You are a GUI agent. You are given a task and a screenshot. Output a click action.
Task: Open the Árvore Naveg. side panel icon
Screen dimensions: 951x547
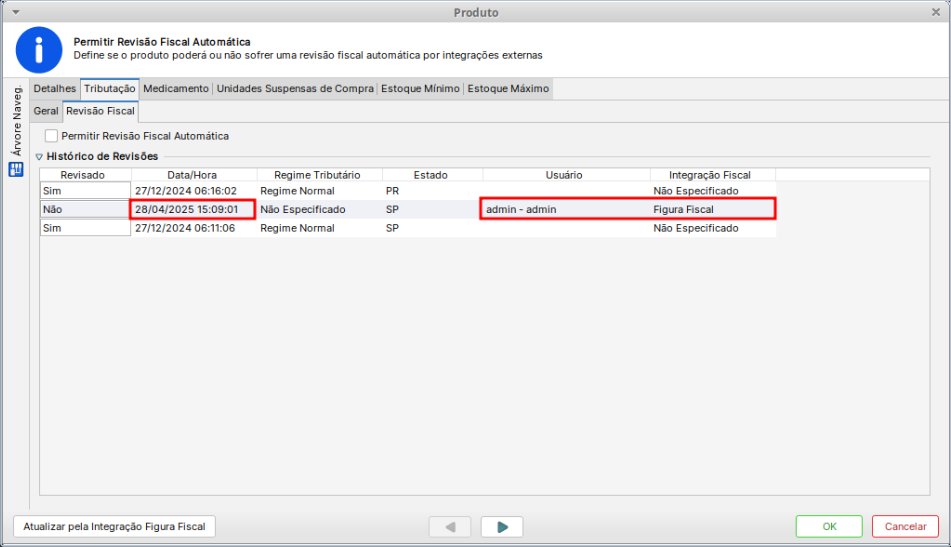point(15,169)
